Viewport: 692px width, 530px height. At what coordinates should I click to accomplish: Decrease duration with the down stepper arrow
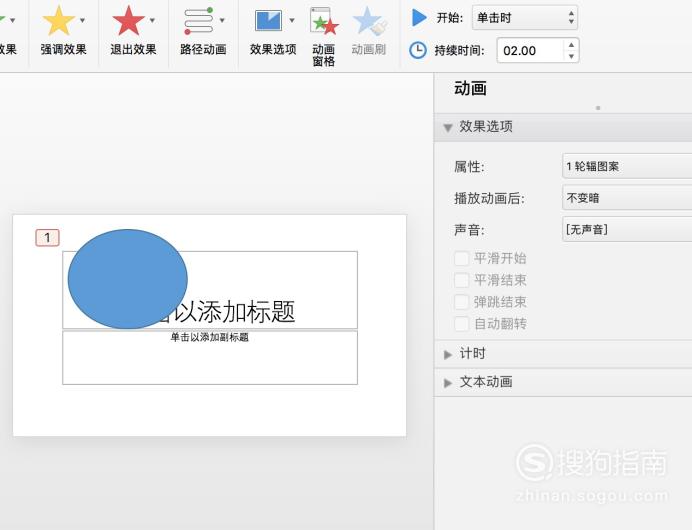coord(571,56)
